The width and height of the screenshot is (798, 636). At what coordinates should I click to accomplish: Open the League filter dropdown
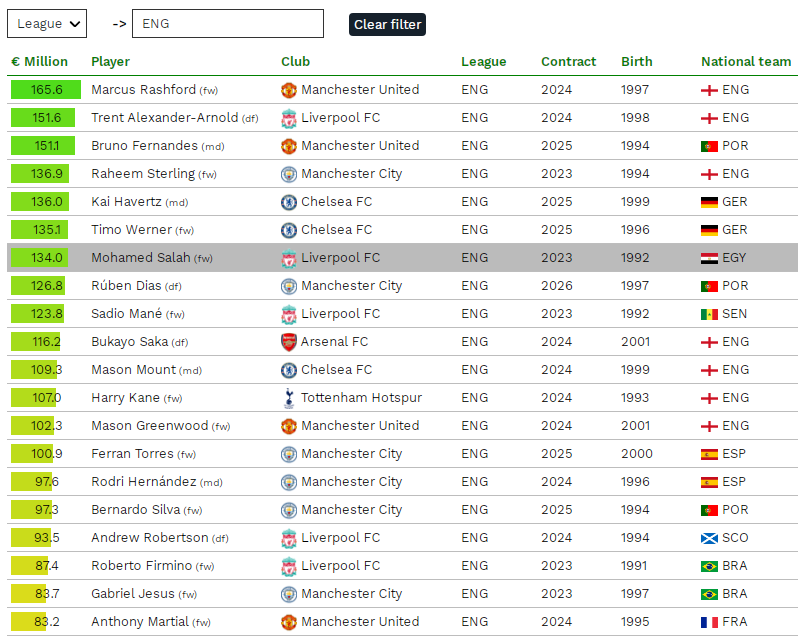pos(47,24)
